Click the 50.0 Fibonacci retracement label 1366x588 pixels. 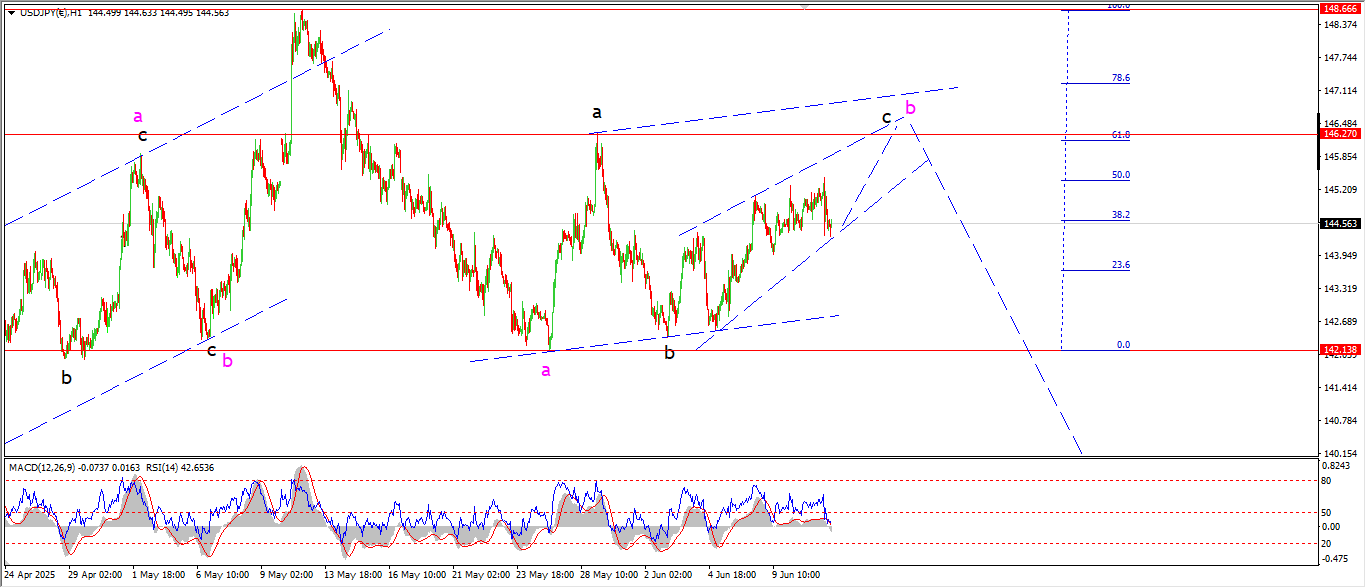click(1121, 175)
